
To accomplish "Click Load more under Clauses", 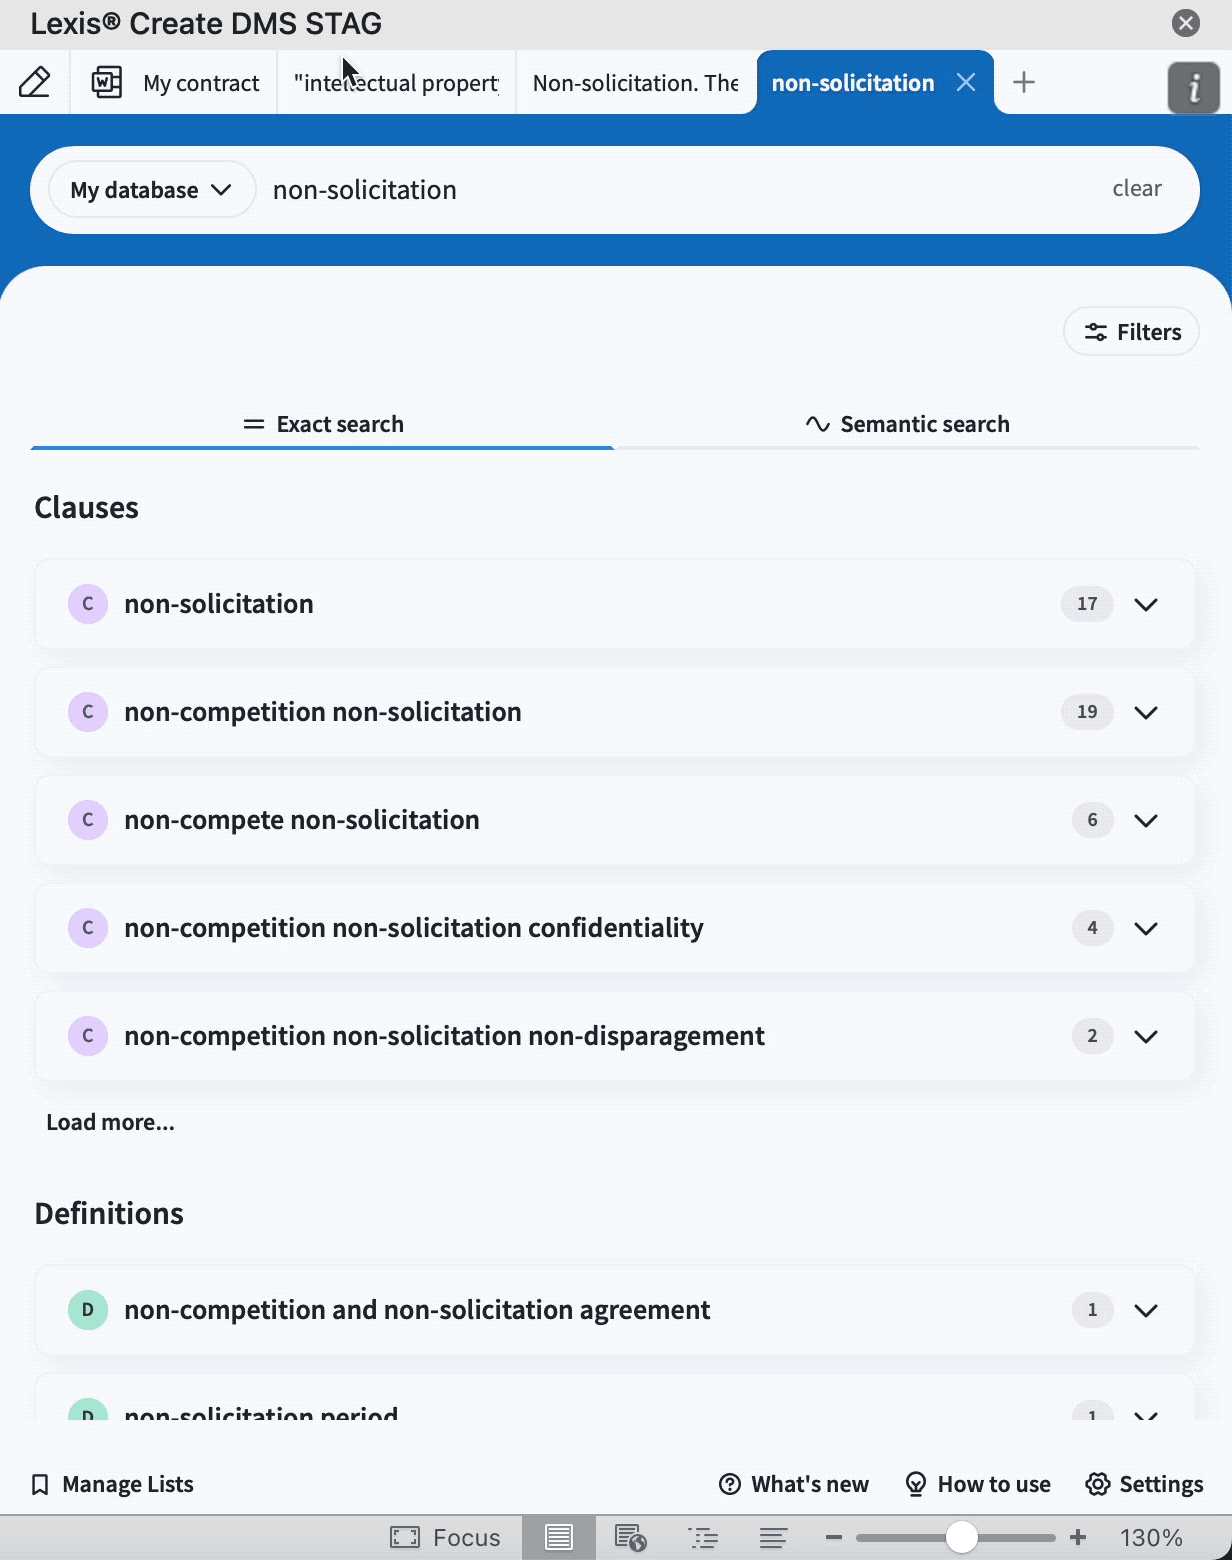I will 110,1122.
